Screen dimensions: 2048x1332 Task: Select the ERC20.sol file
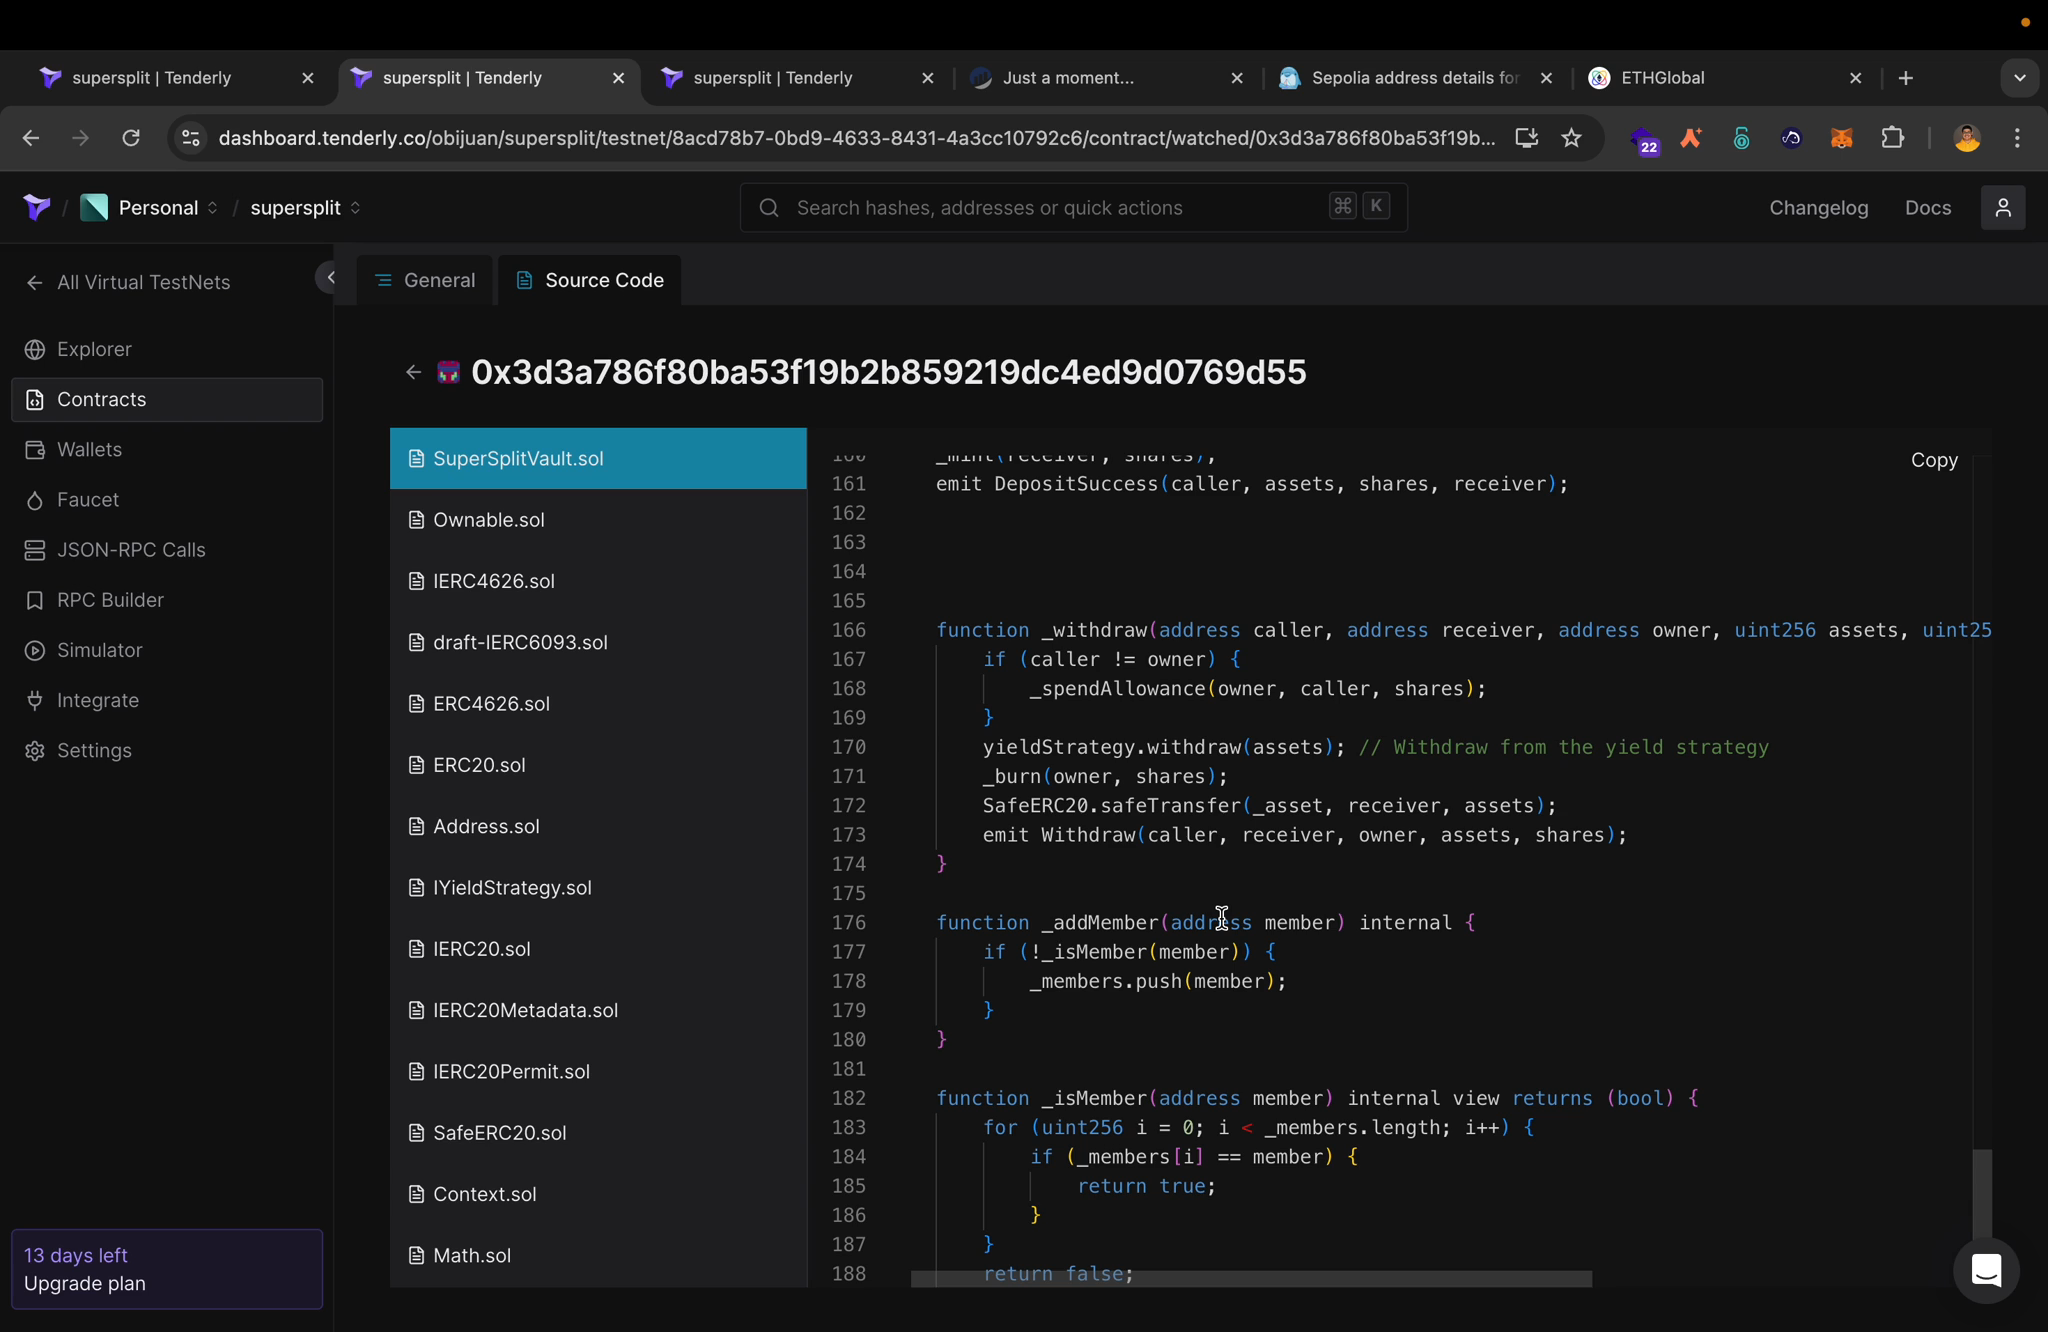point(598,765)
